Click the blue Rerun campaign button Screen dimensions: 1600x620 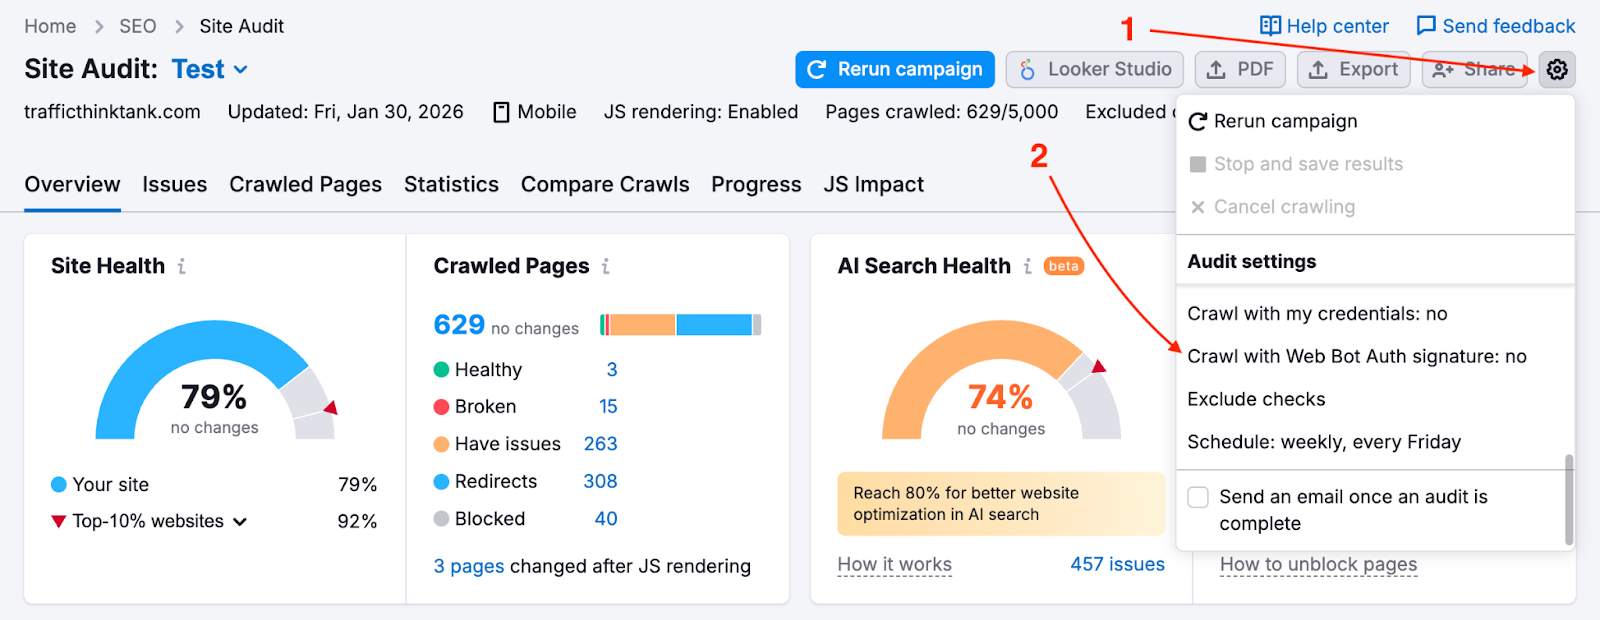coord(895,70)
